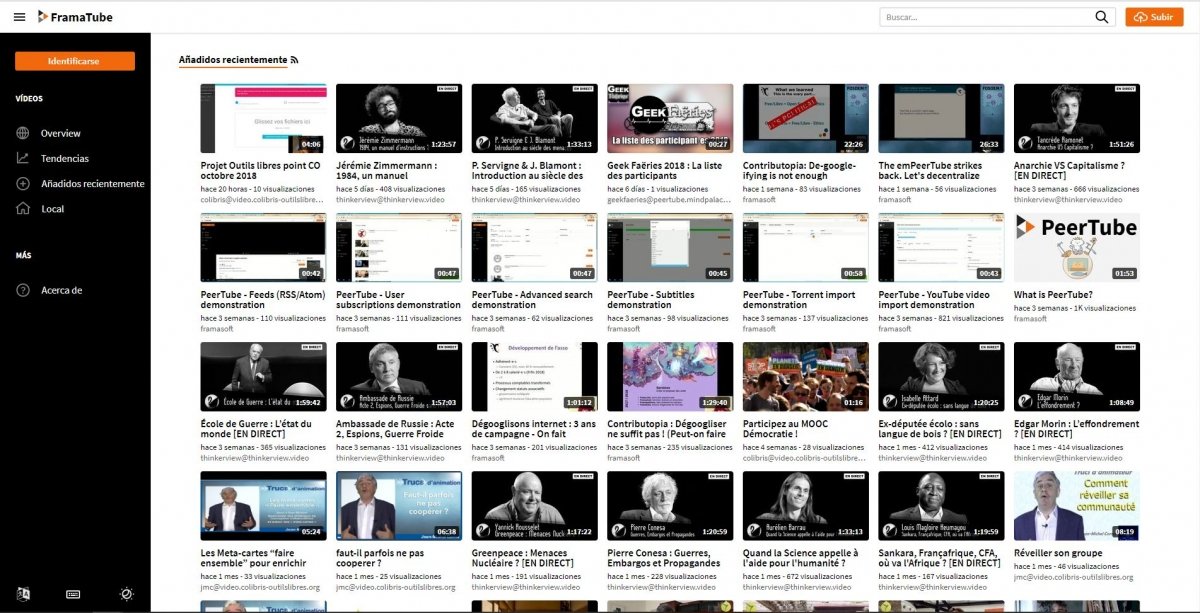Open Participez au MOOC Démocratie thumbnail
Viewport: 1200px width, 613px height.
[x=805, y=376]
